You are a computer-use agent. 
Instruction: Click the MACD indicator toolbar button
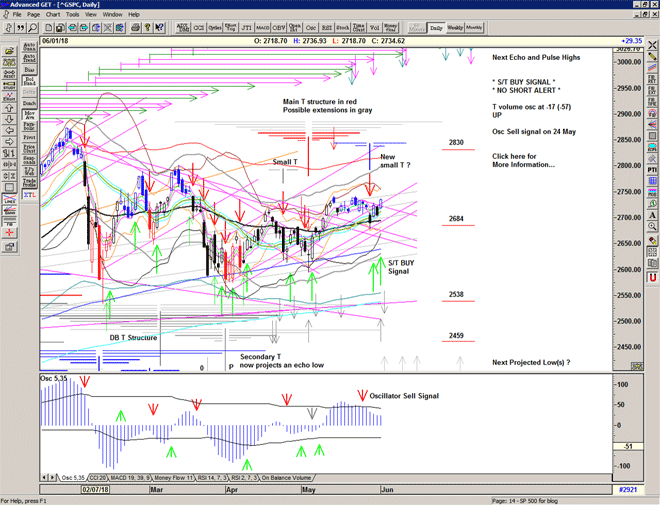262,28
